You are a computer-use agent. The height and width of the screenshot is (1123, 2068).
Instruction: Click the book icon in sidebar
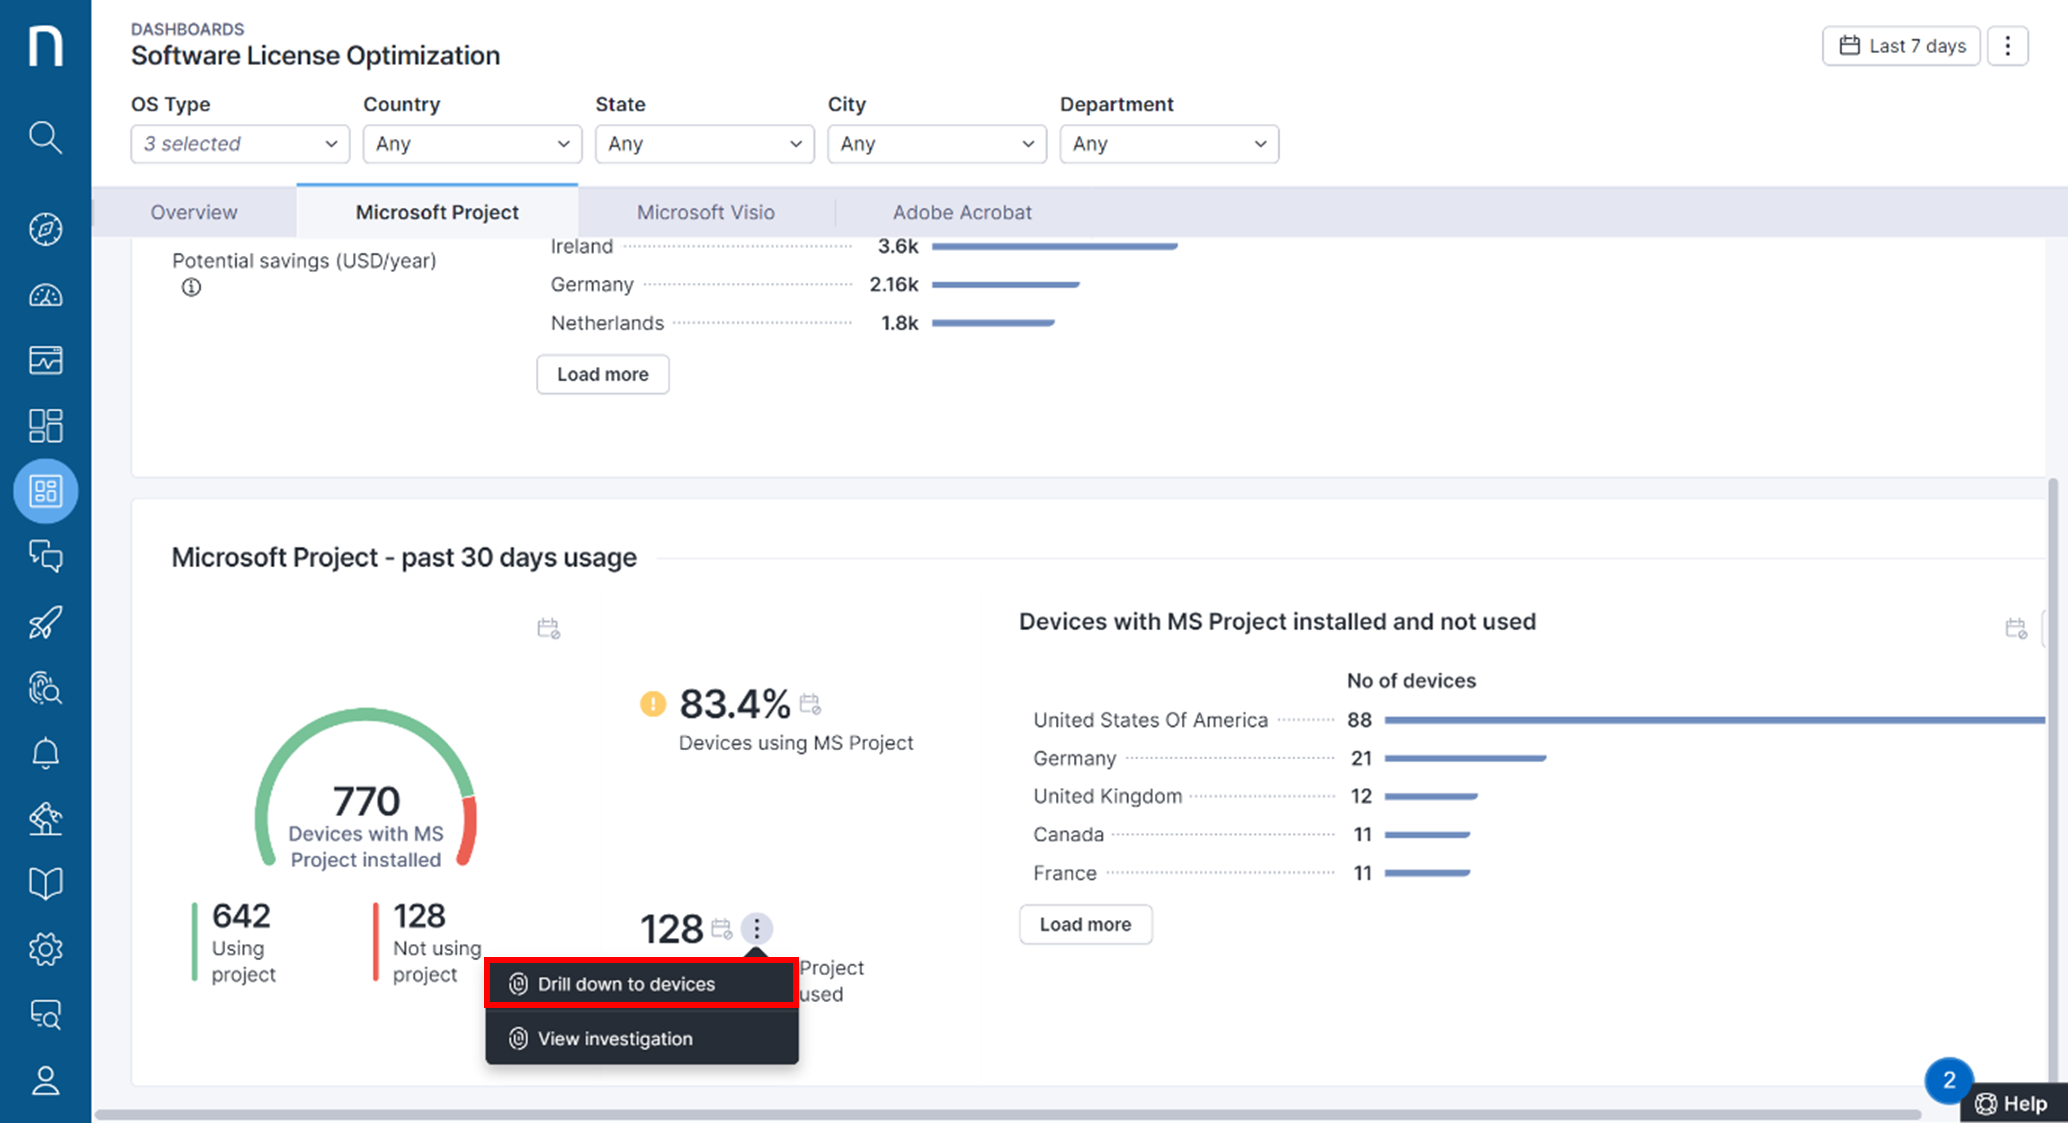coord(45,883)
